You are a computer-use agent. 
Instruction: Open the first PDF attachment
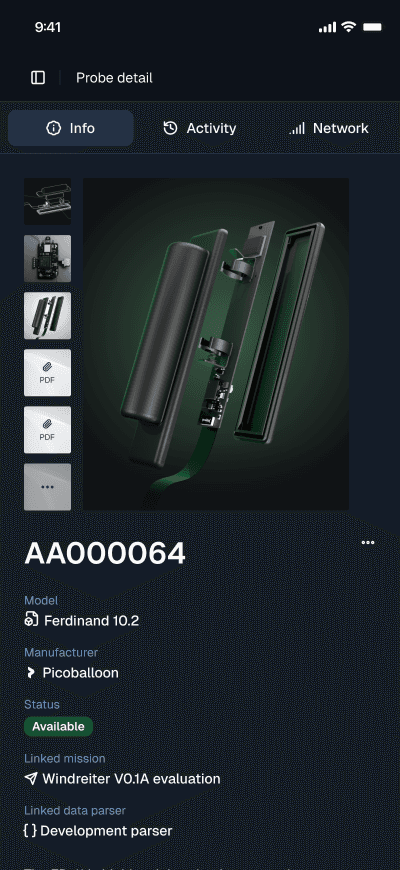(x=47, y=373)
